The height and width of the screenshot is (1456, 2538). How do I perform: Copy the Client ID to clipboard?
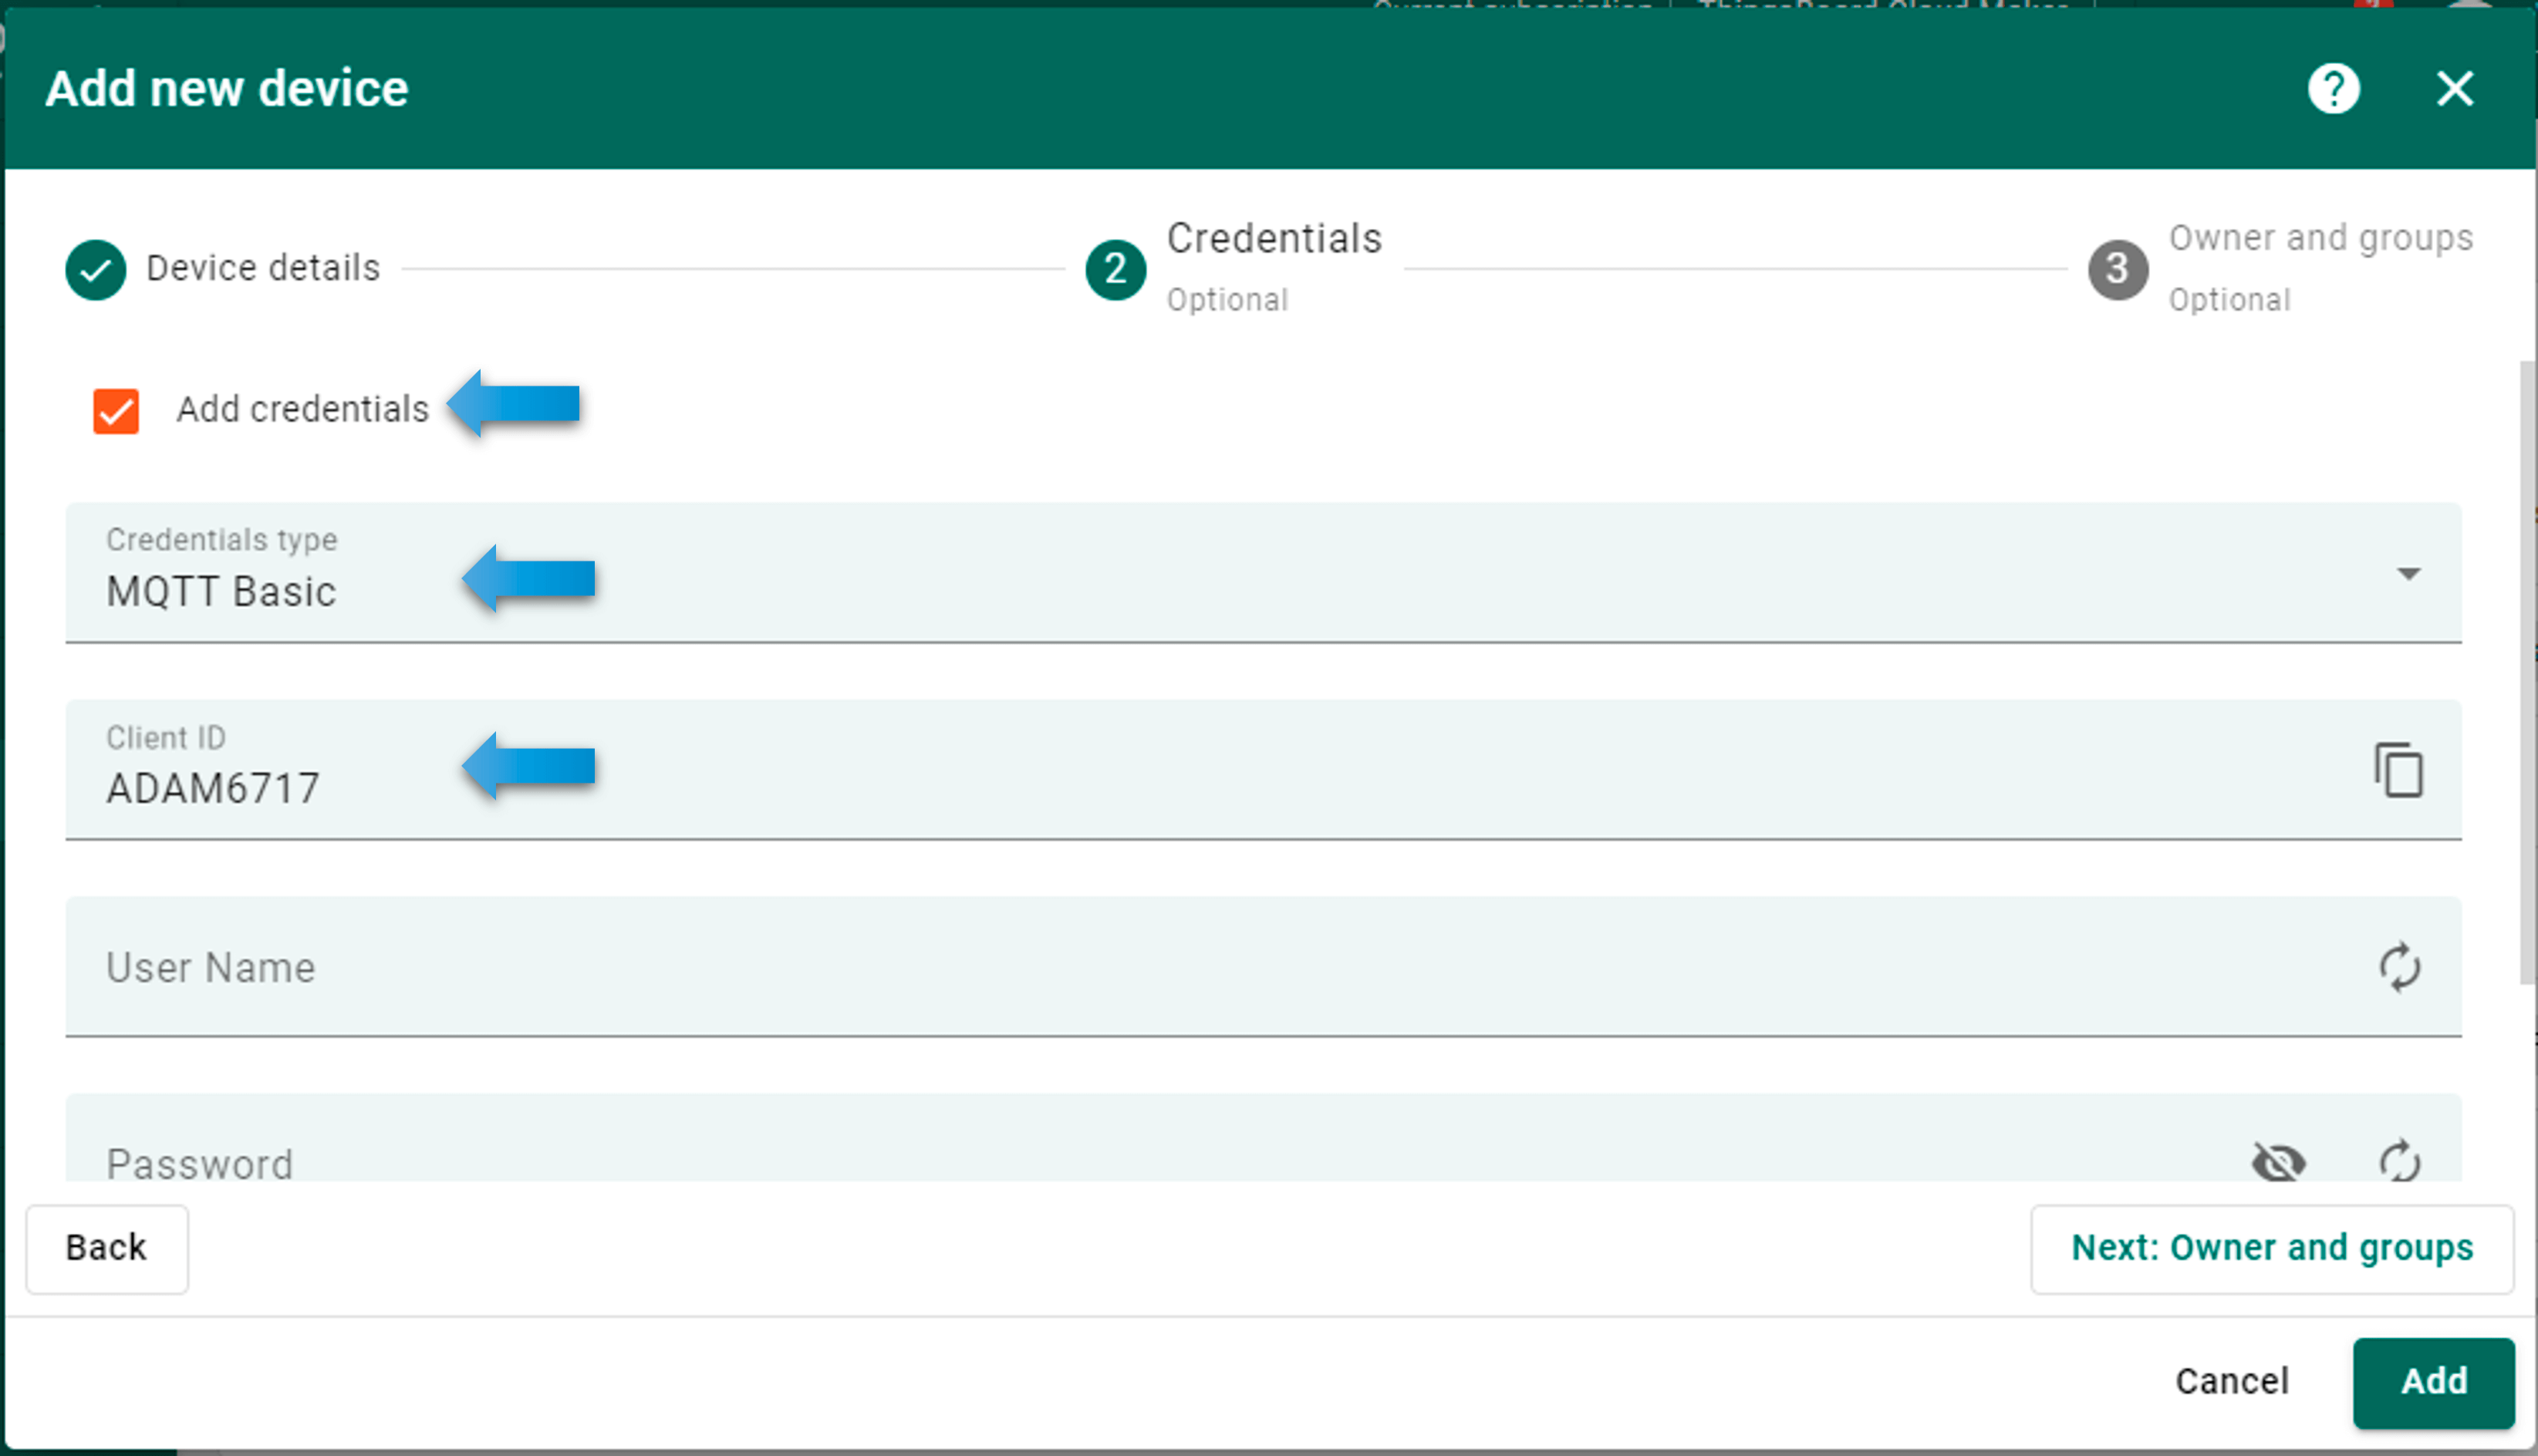(2398, 770)
